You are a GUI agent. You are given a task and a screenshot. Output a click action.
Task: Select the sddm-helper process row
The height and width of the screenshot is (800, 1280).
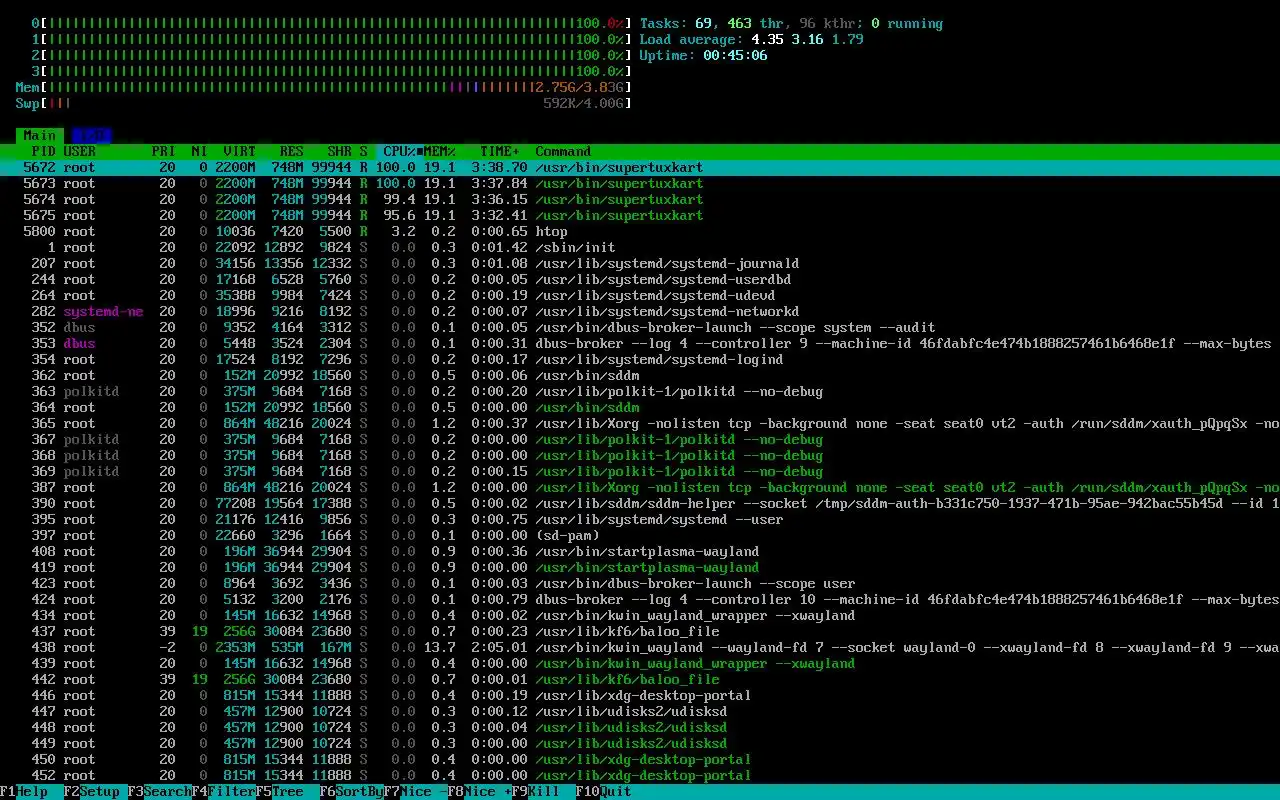click(x=640, y=503)
